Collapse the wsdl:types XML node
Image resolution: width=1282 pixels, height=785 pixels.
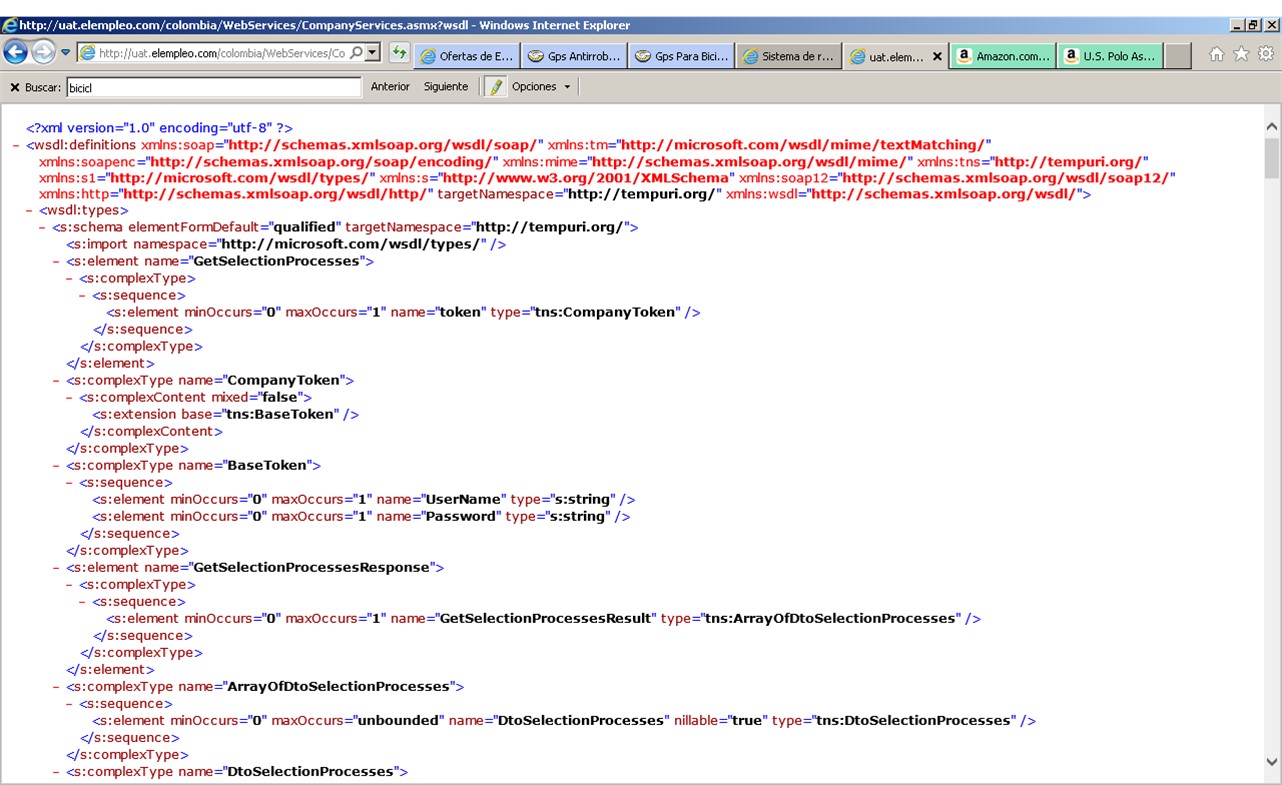tap(30, 211)
